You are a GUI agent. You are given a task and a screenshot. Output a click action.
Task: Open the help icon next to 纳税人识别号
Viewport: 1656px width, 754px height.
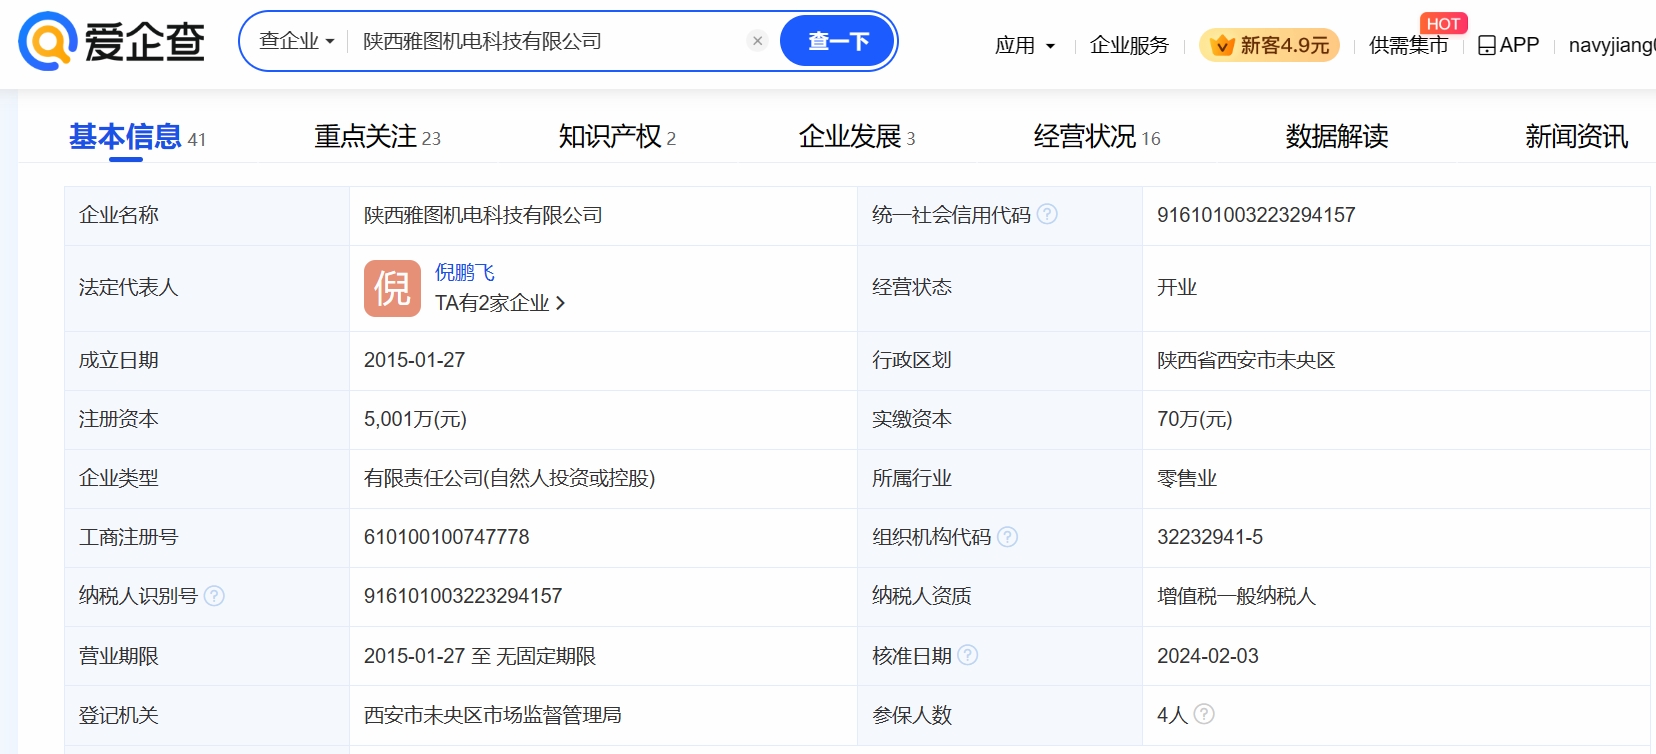pos(214,596)
